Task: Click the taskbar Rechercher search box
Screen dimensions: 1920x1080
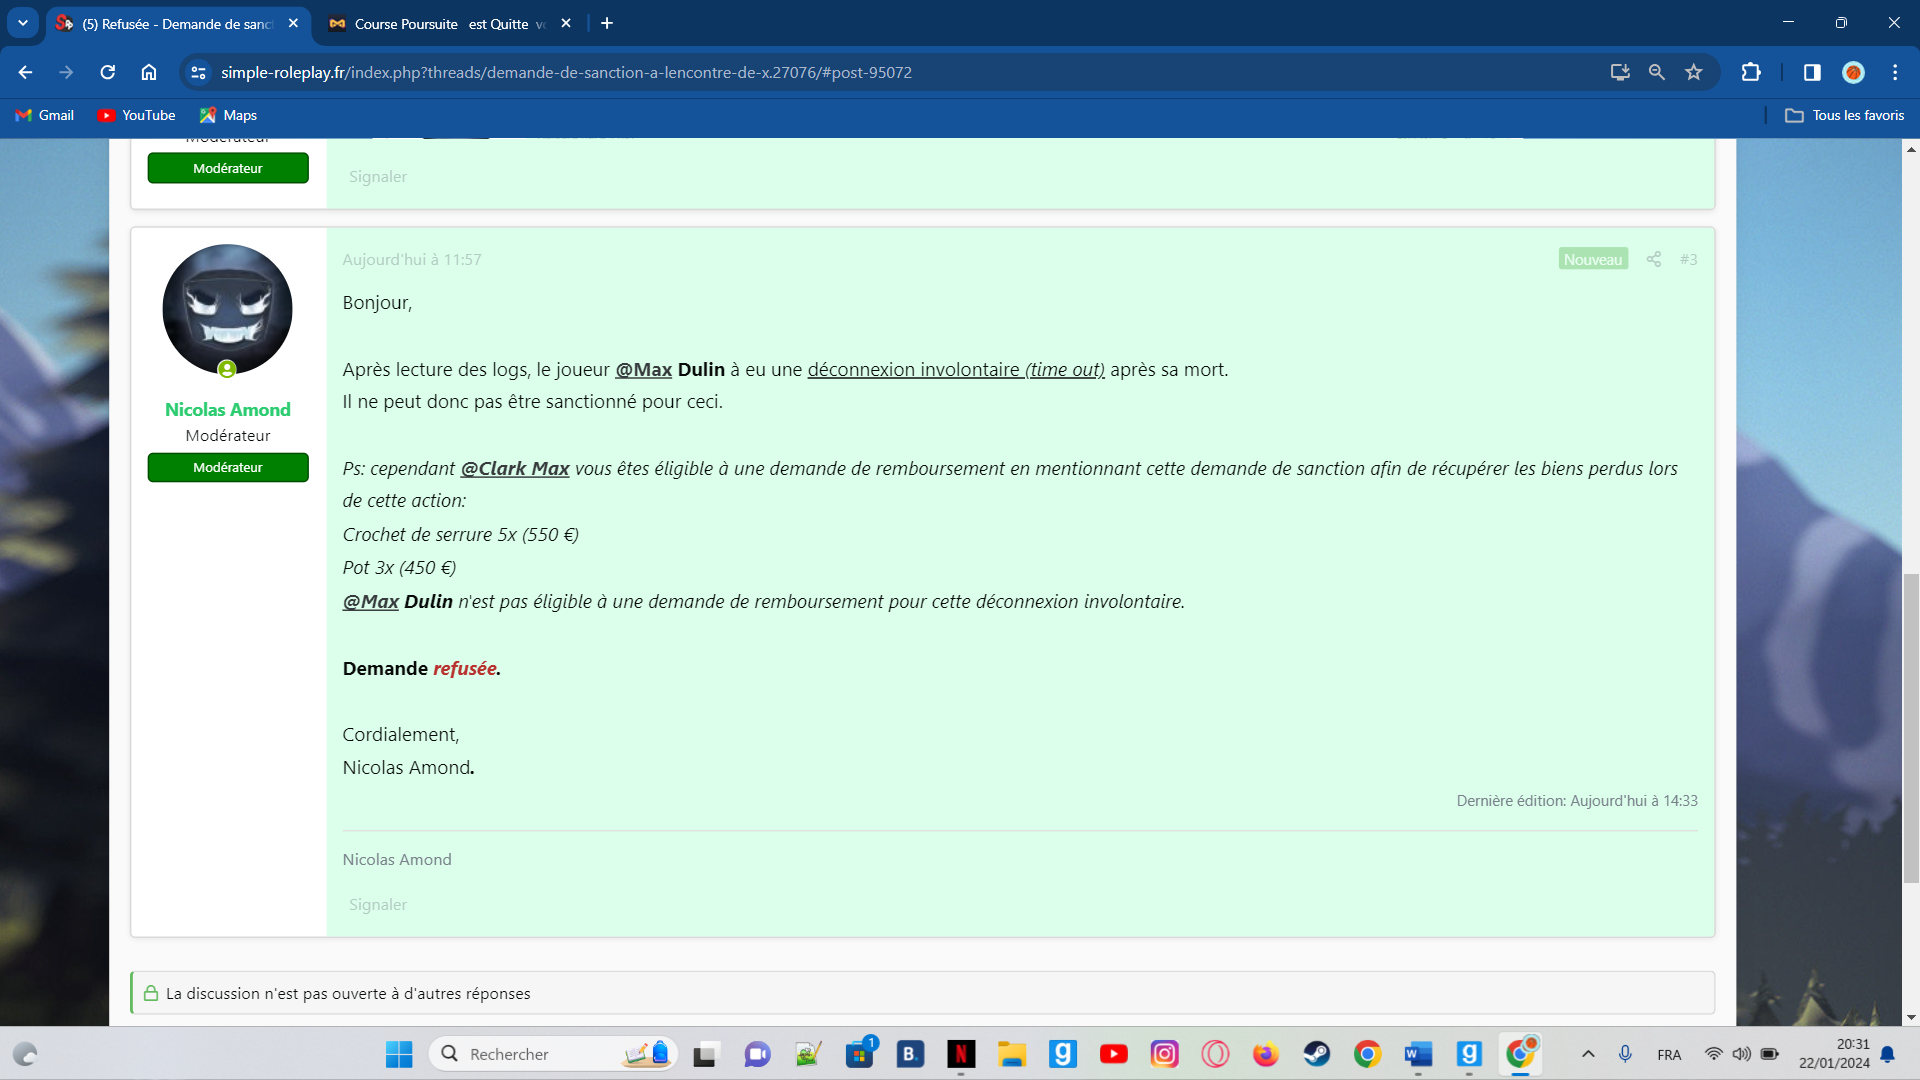Action: (553, 1054)
